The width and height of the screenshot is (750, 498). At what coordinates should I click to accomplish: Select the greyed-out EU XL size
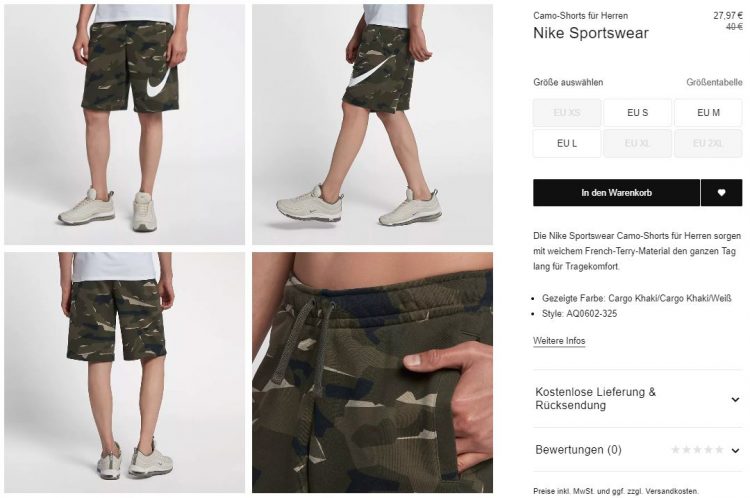point(638,144)
